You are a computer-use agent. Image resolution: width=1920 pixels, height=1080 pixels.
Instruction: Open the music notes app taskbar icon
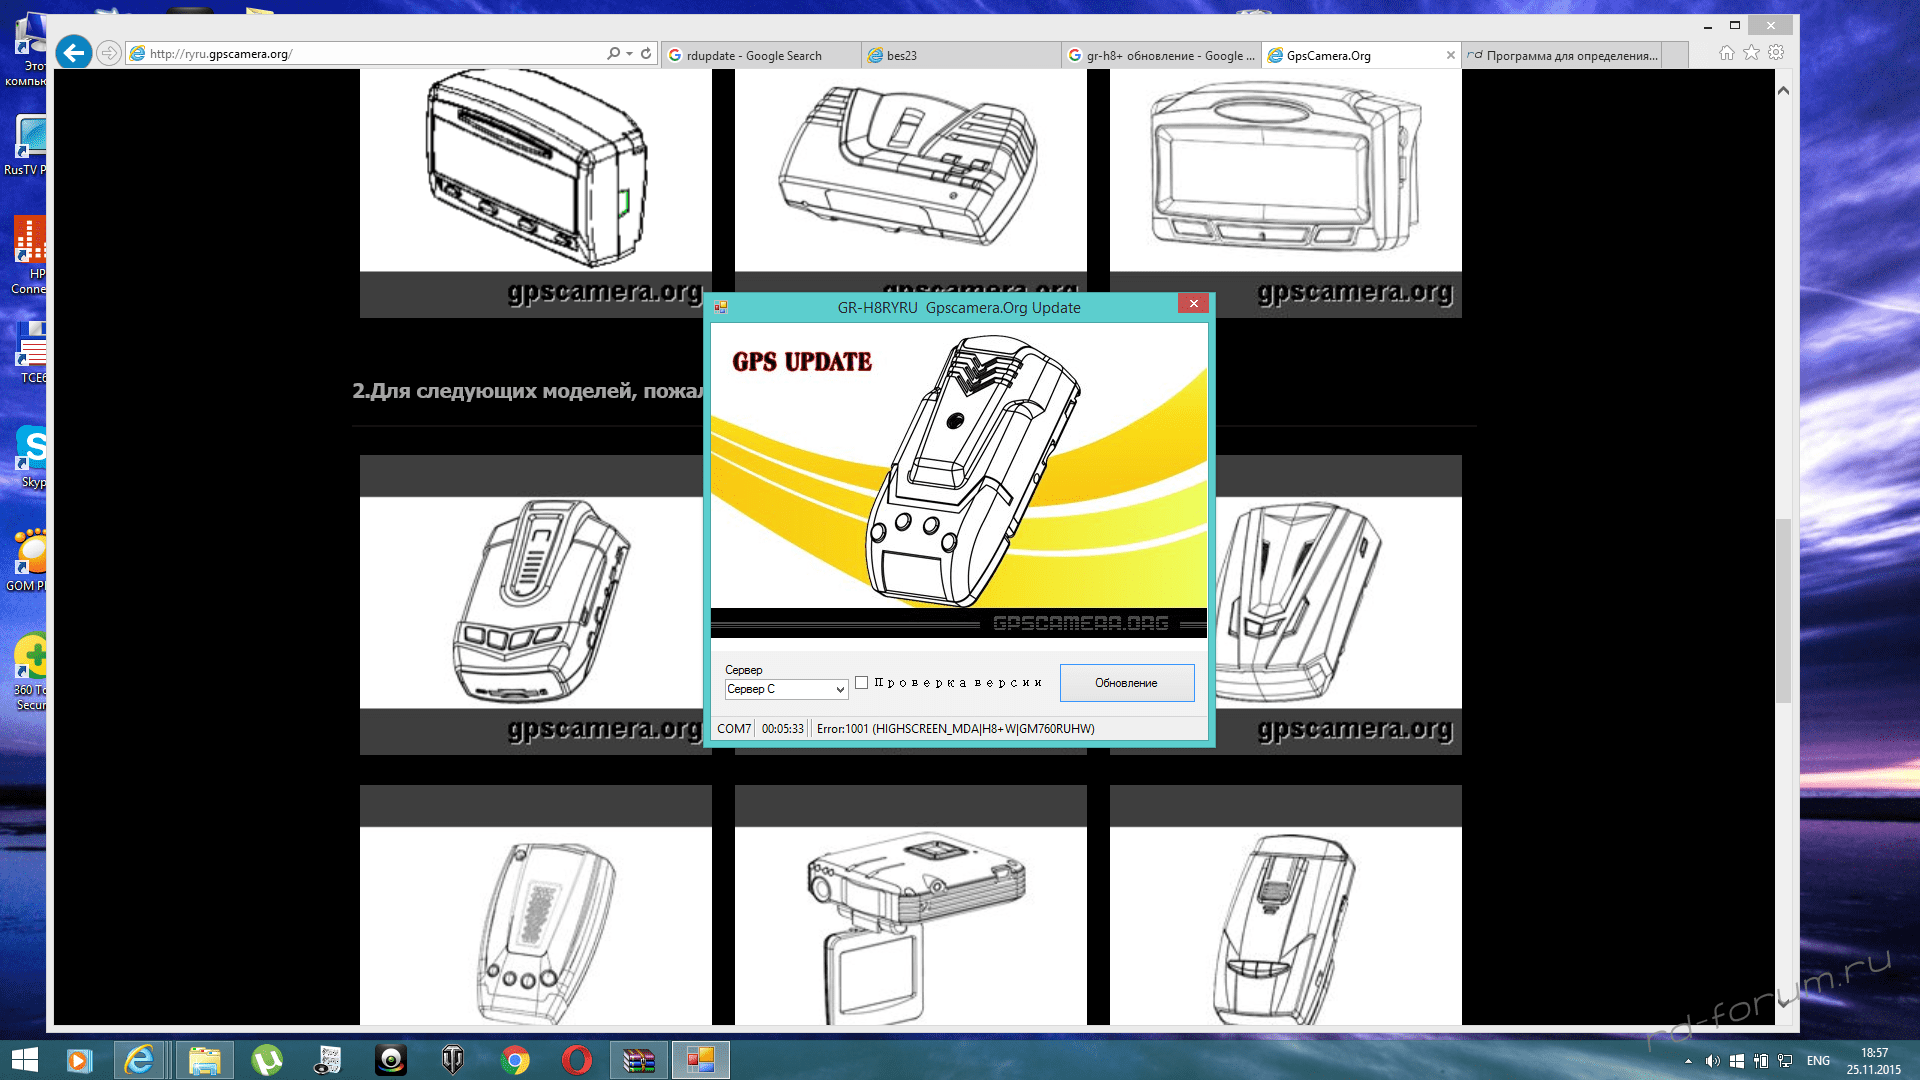pos(328,1060)
